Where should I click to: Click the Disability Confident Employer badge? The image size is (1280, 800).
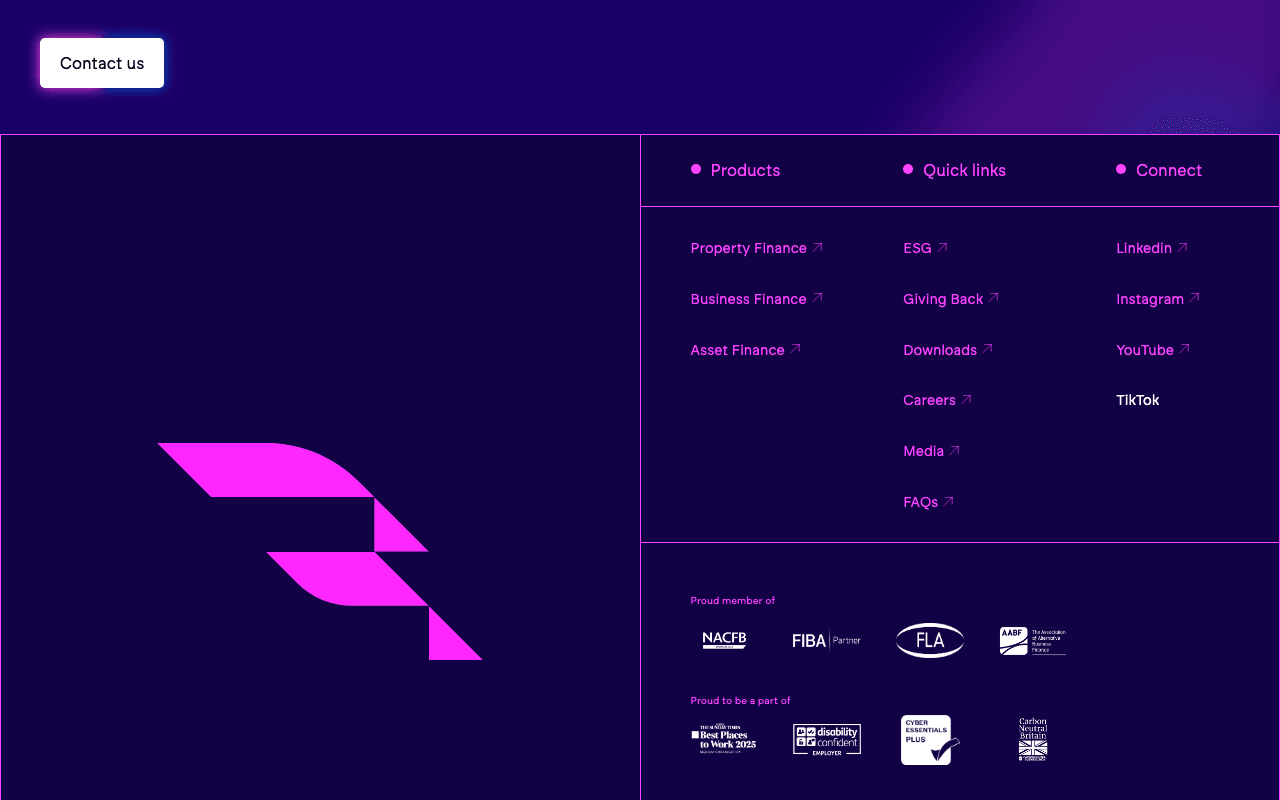(826, 740)
